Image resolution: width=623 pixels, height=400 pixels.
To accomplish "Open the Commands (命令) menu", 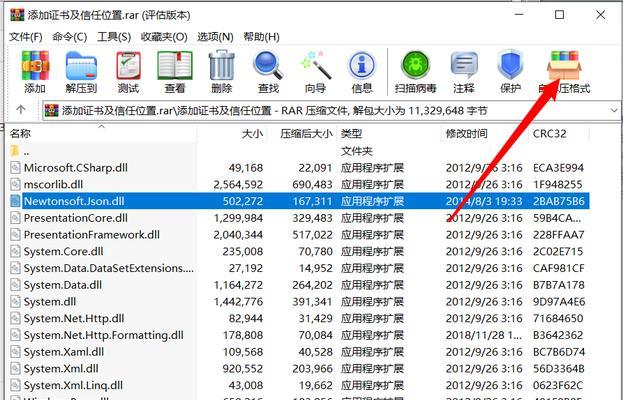I will [70, 37].
